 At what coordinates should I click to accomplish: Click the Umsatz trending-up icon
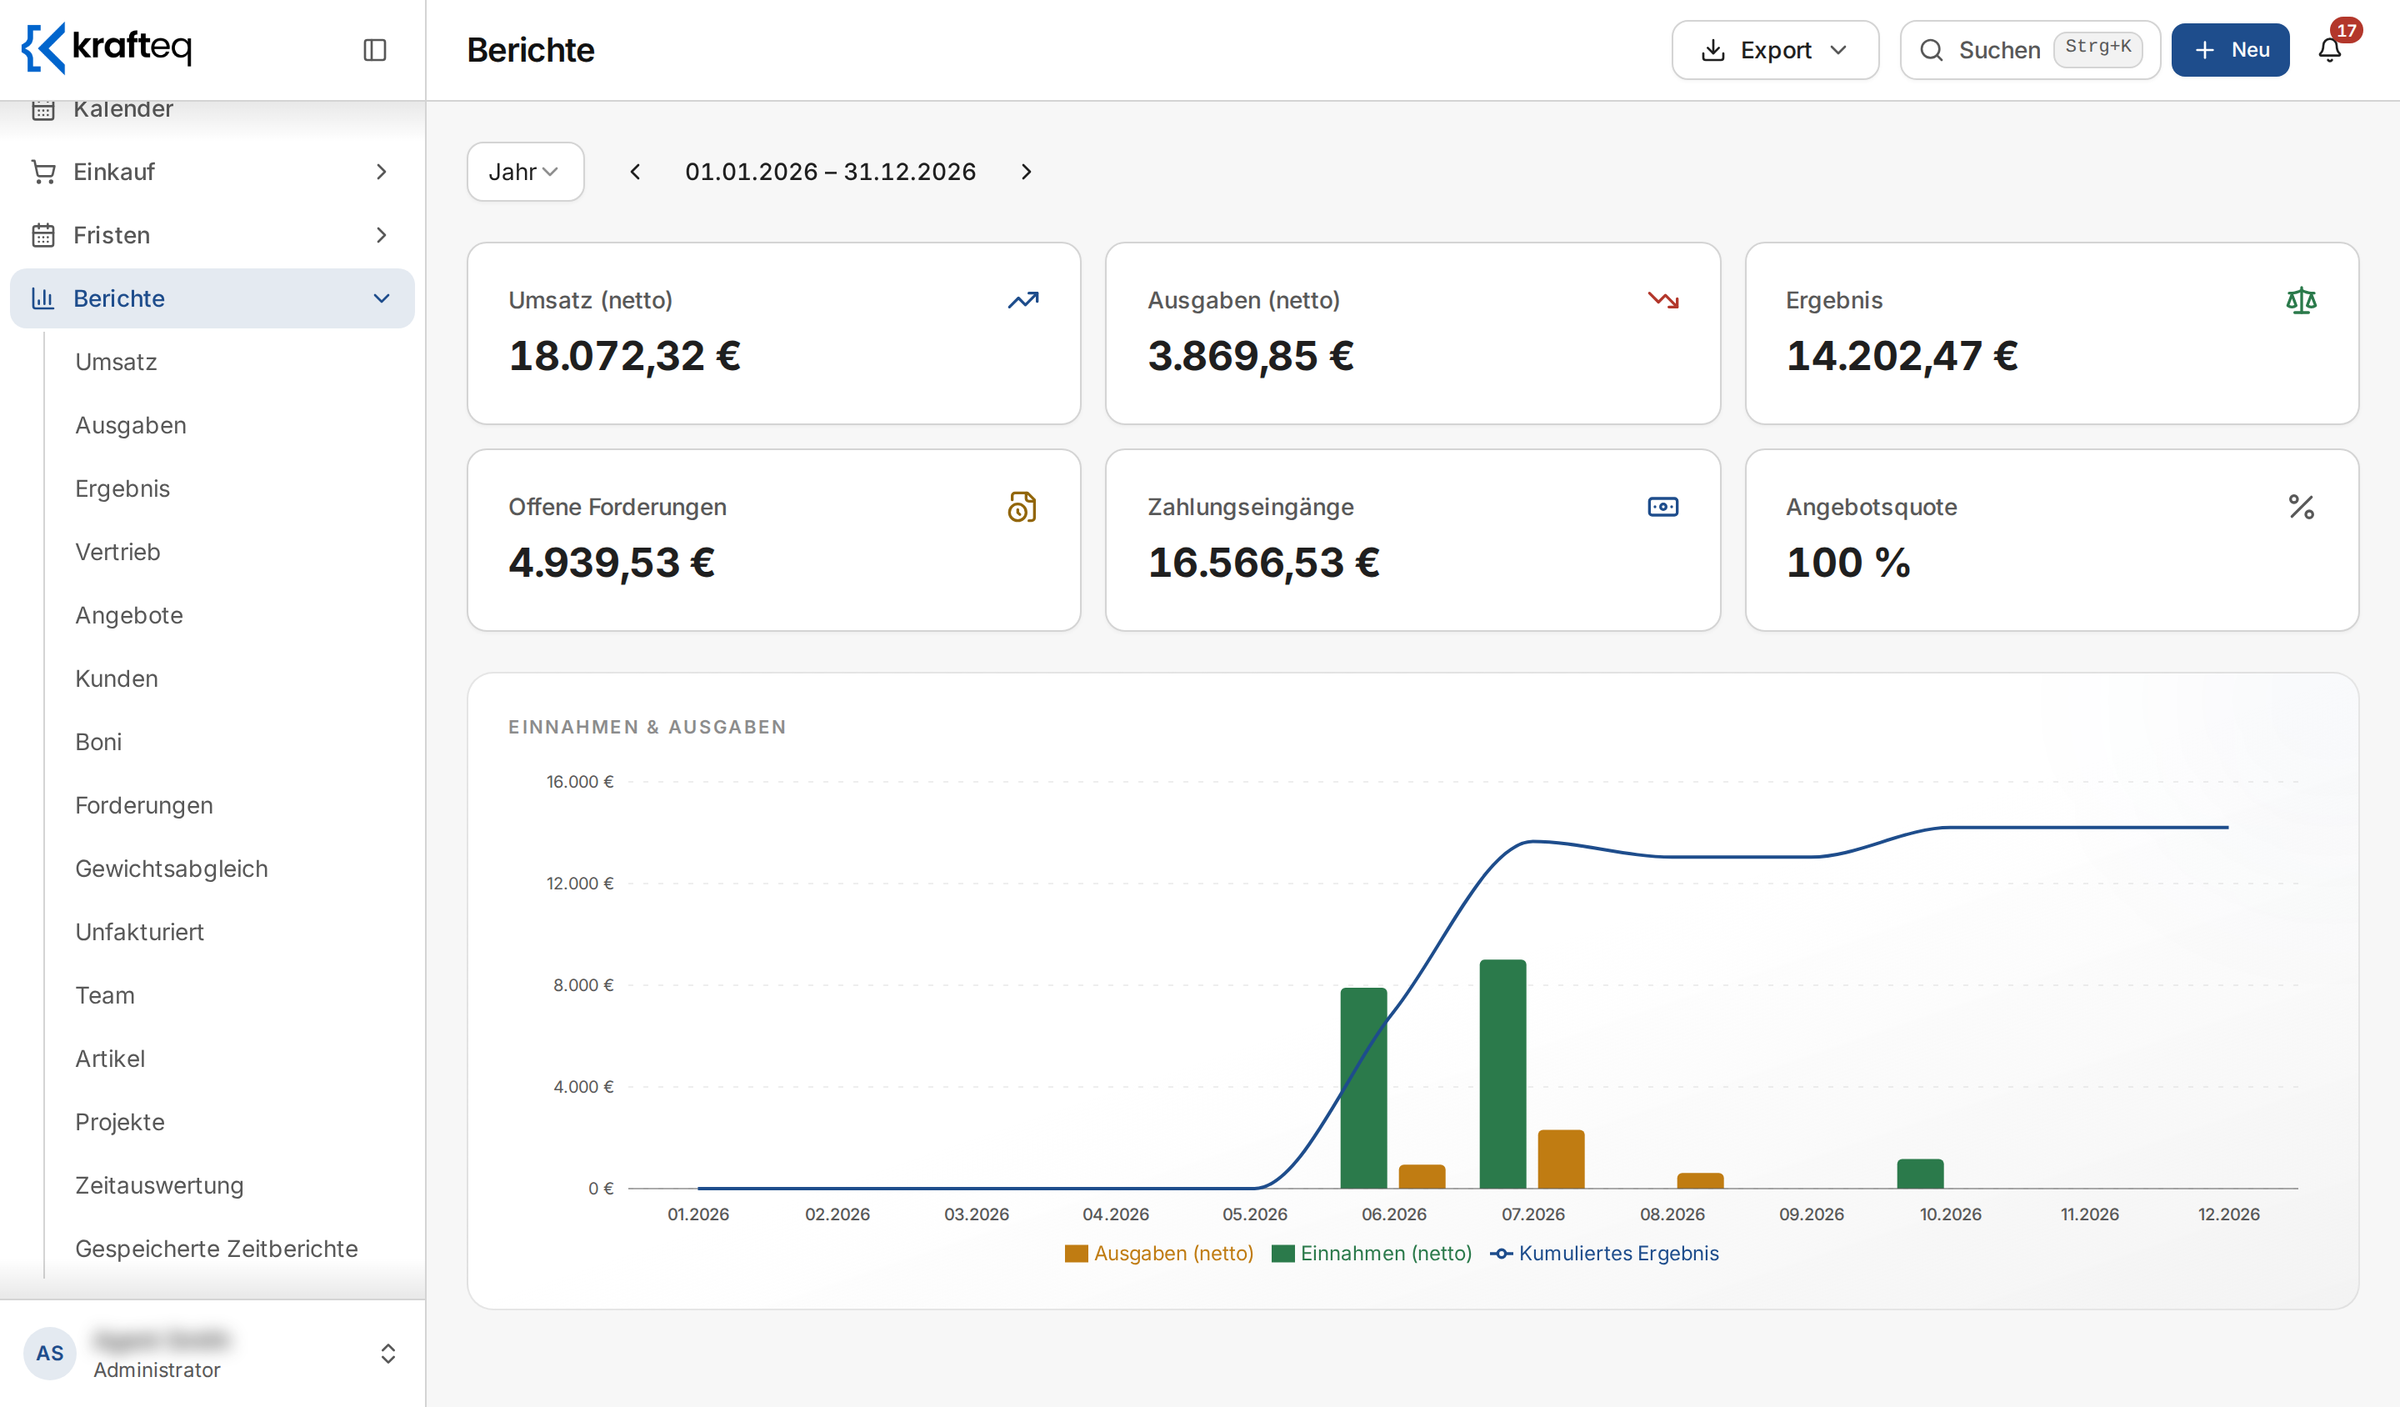(x=1023, y=300)
